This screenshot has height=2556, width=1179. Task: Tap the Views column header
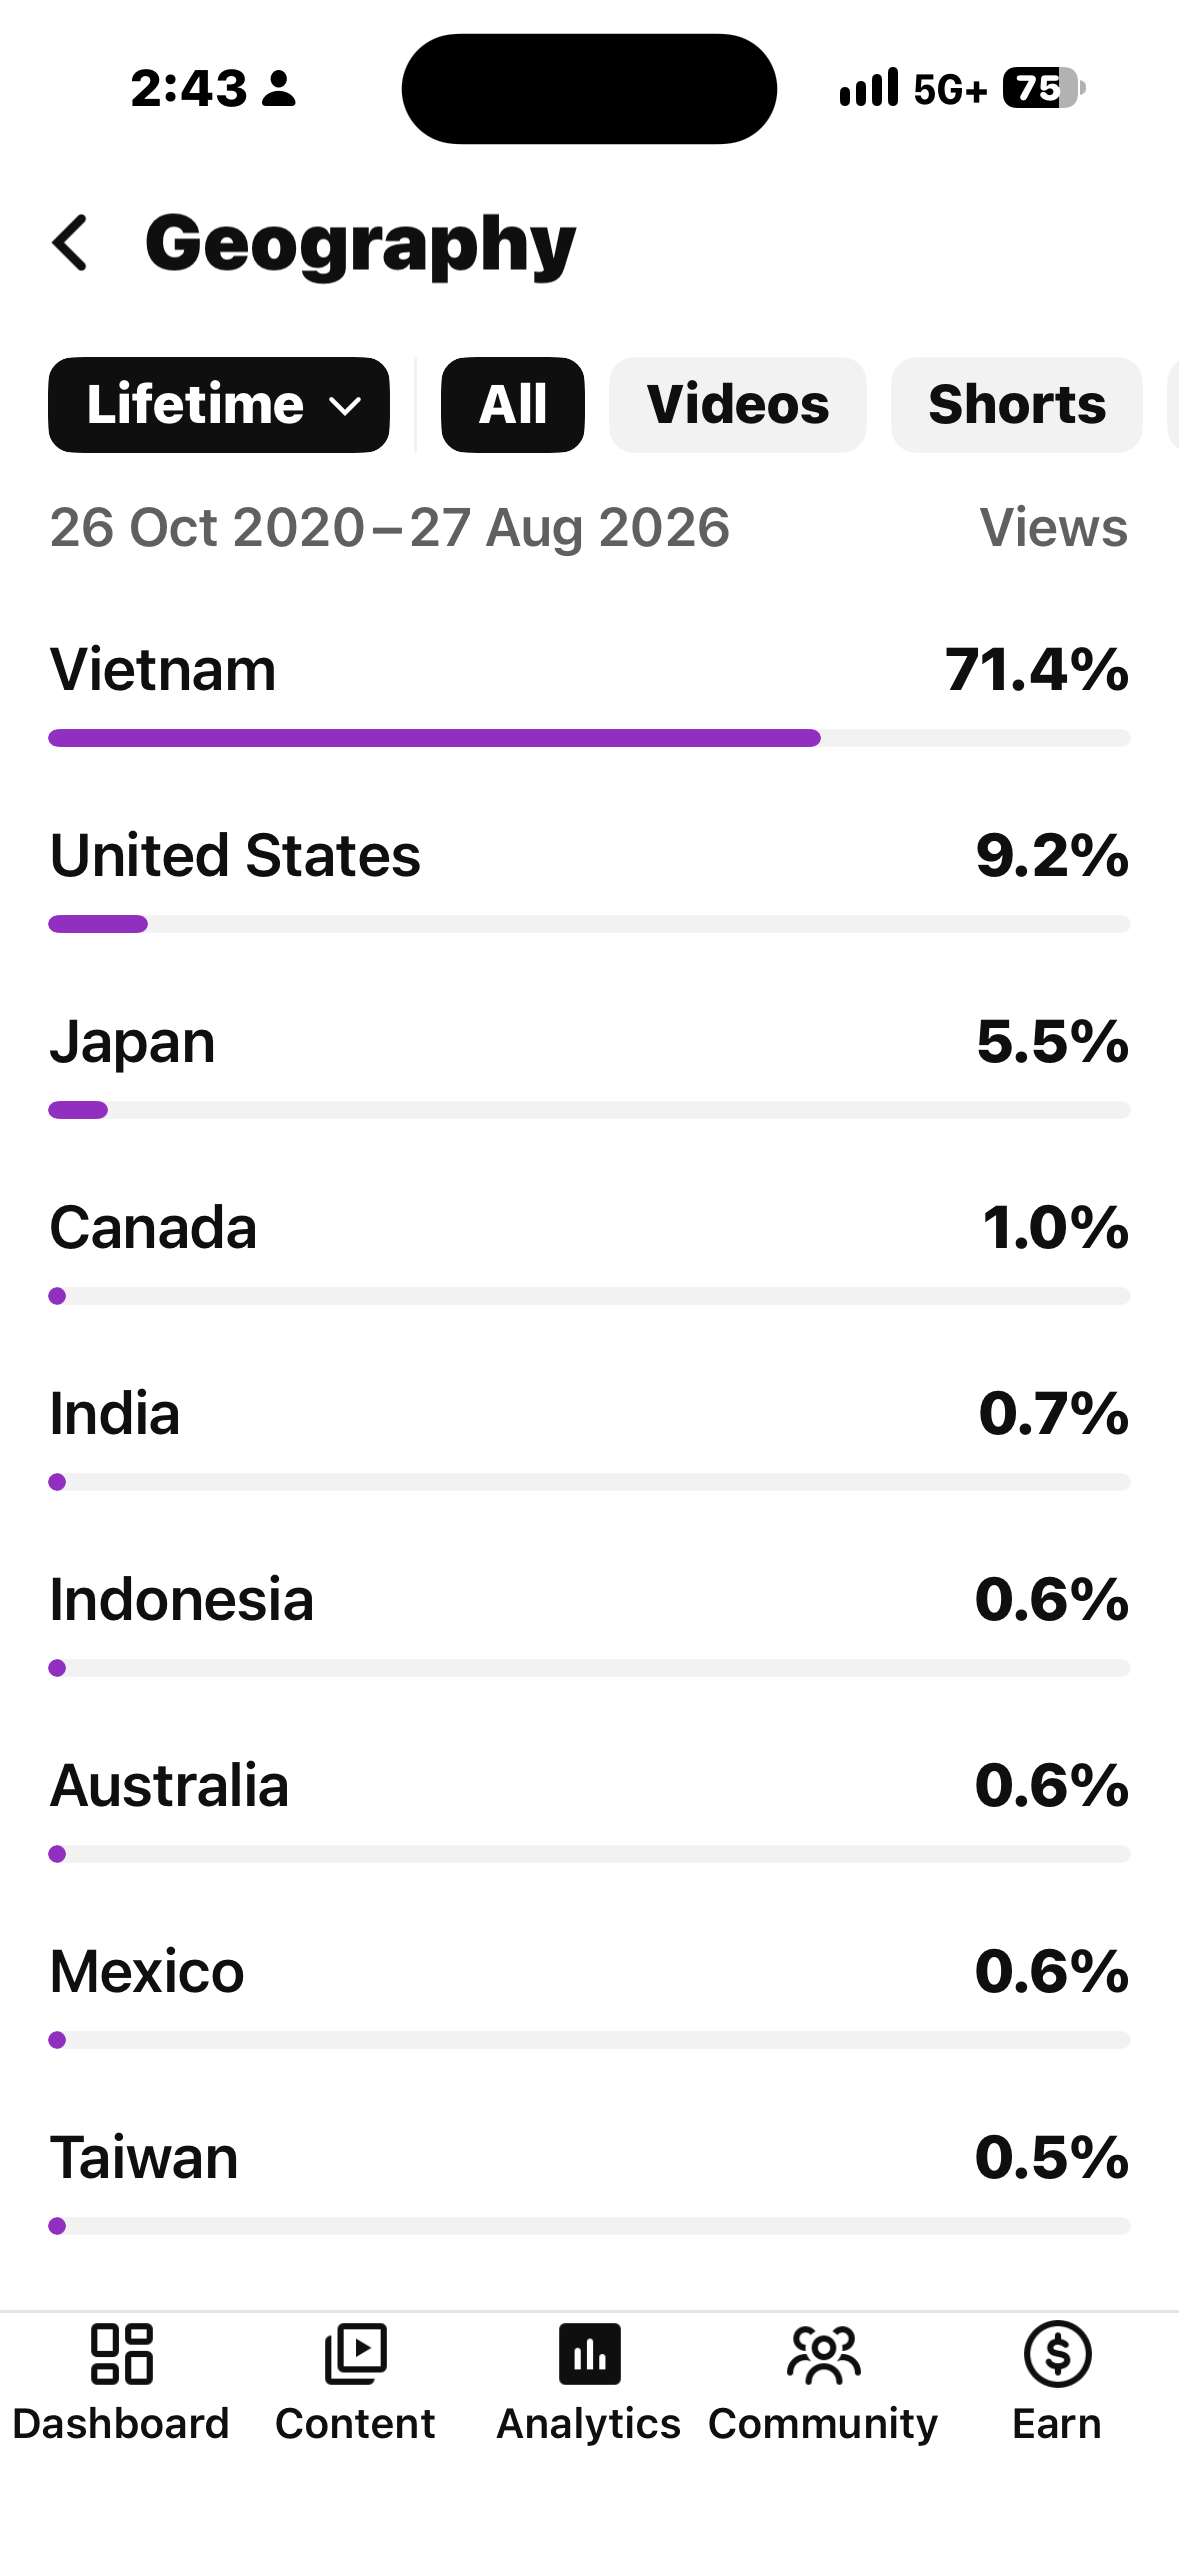pyautogui.click(x=1053, y=527)
